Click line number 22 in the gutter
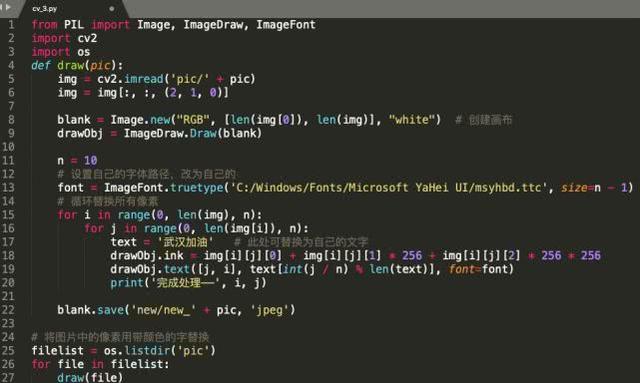Image resolution: width=640 pixels, height=383 pixels. point(8,310)
